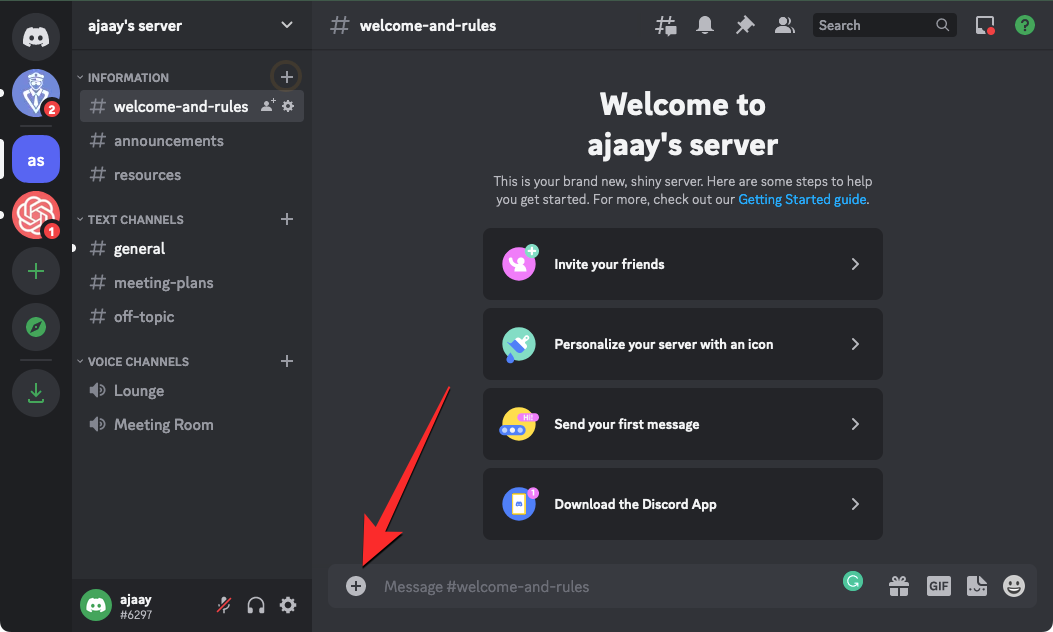
Task: Click the Invite your friends button
Action: (682, 264)
